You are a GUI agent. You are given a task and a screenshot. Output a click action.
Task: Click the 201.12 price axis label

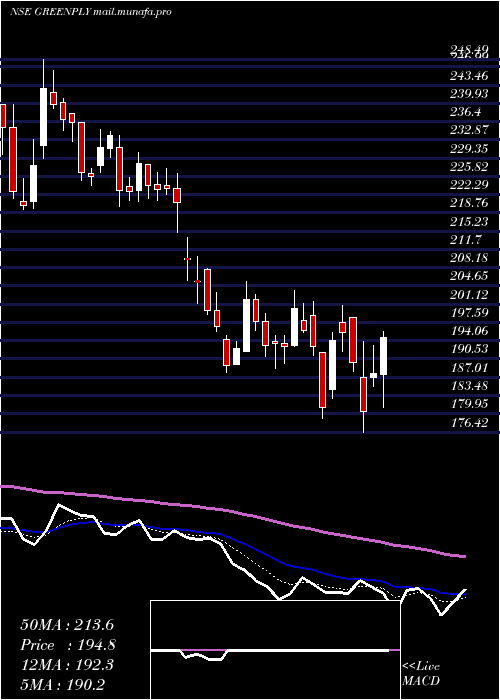(x=469, y=295)
